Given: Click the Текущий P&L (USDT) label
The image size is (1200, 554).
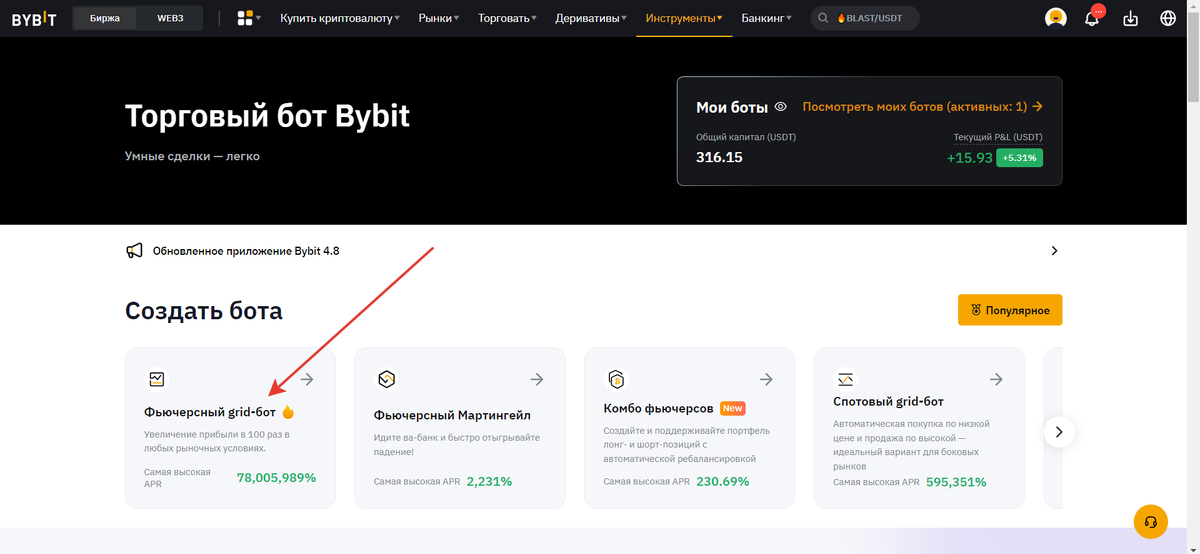Looking at the screenshot, I should click(x=998, y=137).
